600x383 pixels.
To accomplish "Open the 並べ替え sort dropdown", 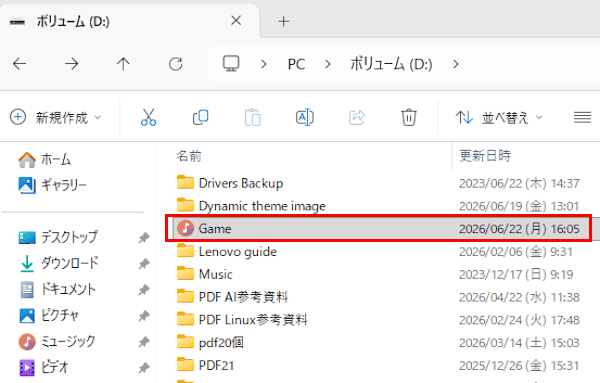I will pyautogui.click(x=499, y=117).
